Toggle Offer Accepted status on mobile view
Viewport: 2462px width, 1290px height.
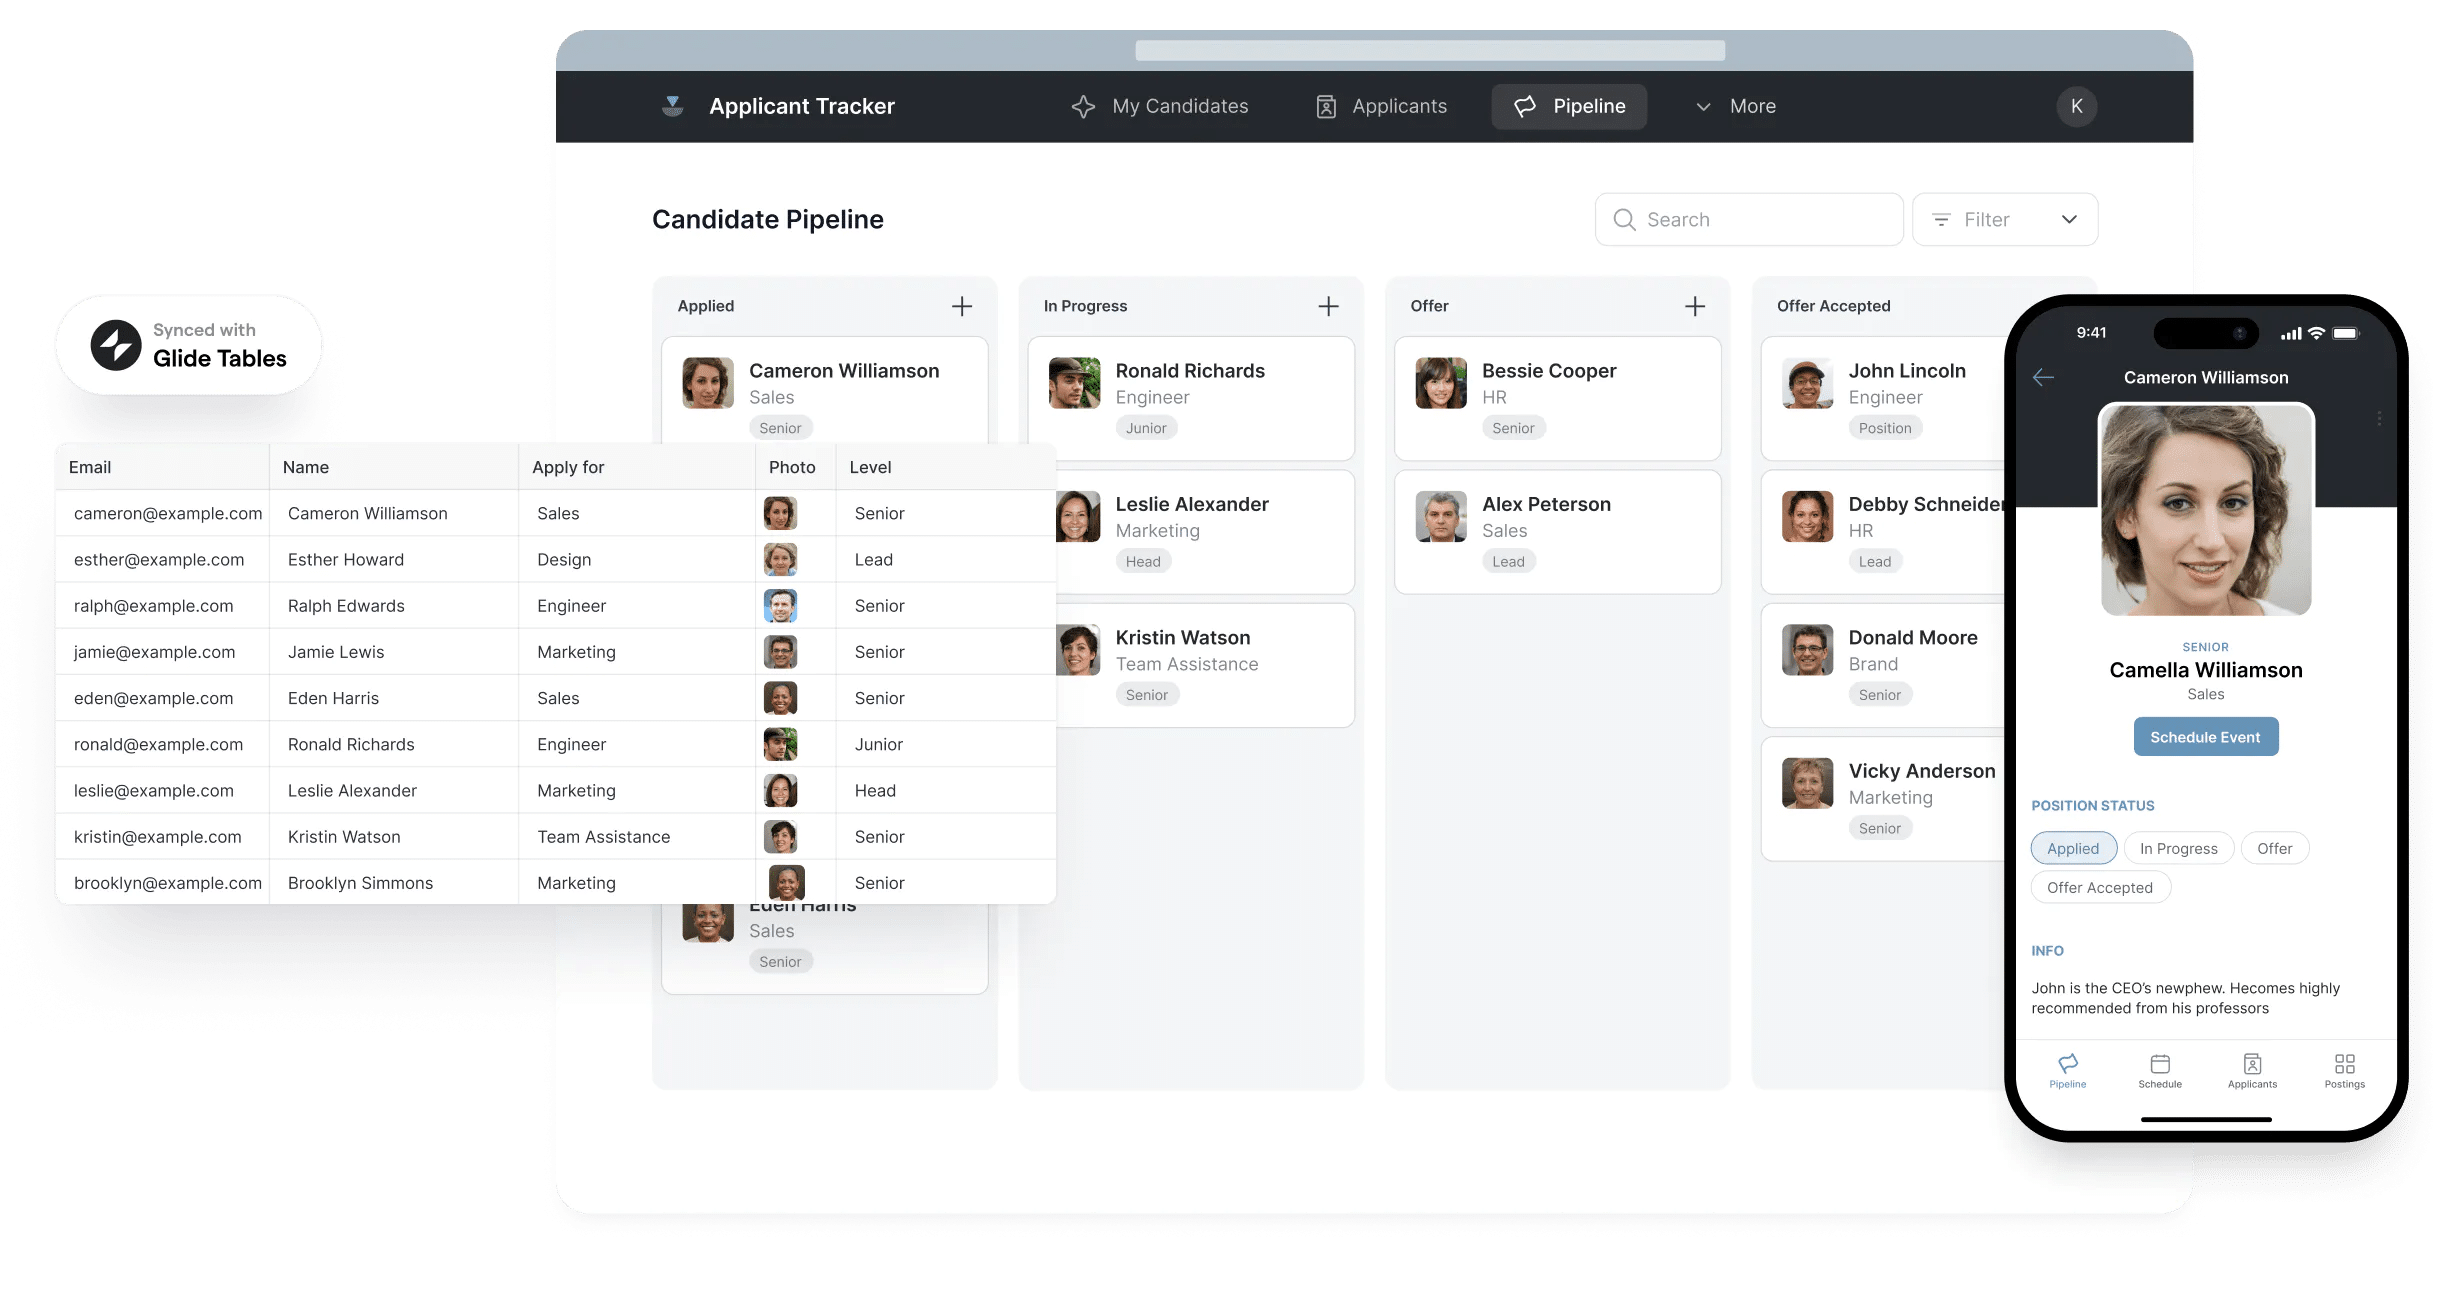[2101, 886]
